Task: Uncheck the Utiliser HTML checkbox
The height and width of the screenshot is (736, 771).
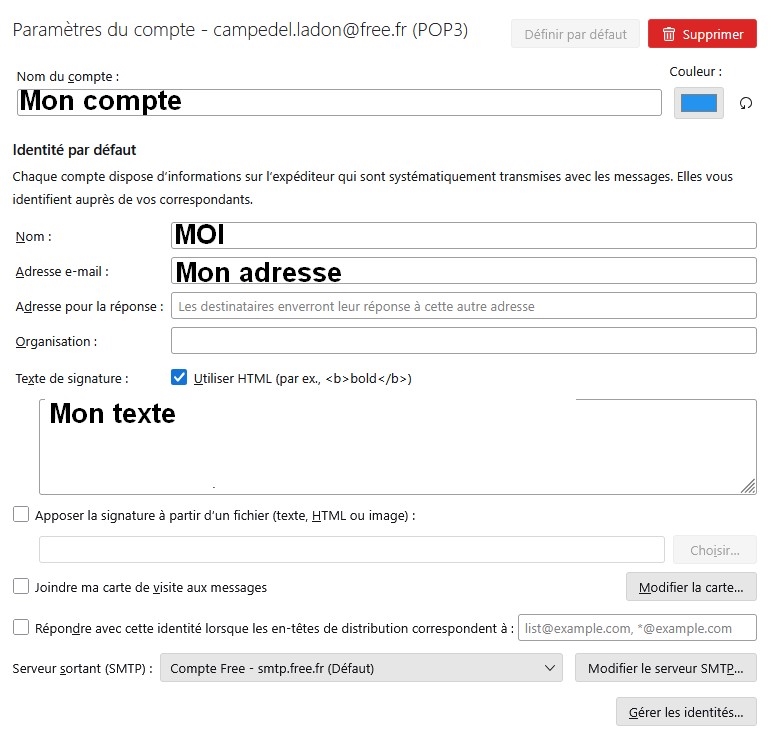Action: (x=179, y=378)
